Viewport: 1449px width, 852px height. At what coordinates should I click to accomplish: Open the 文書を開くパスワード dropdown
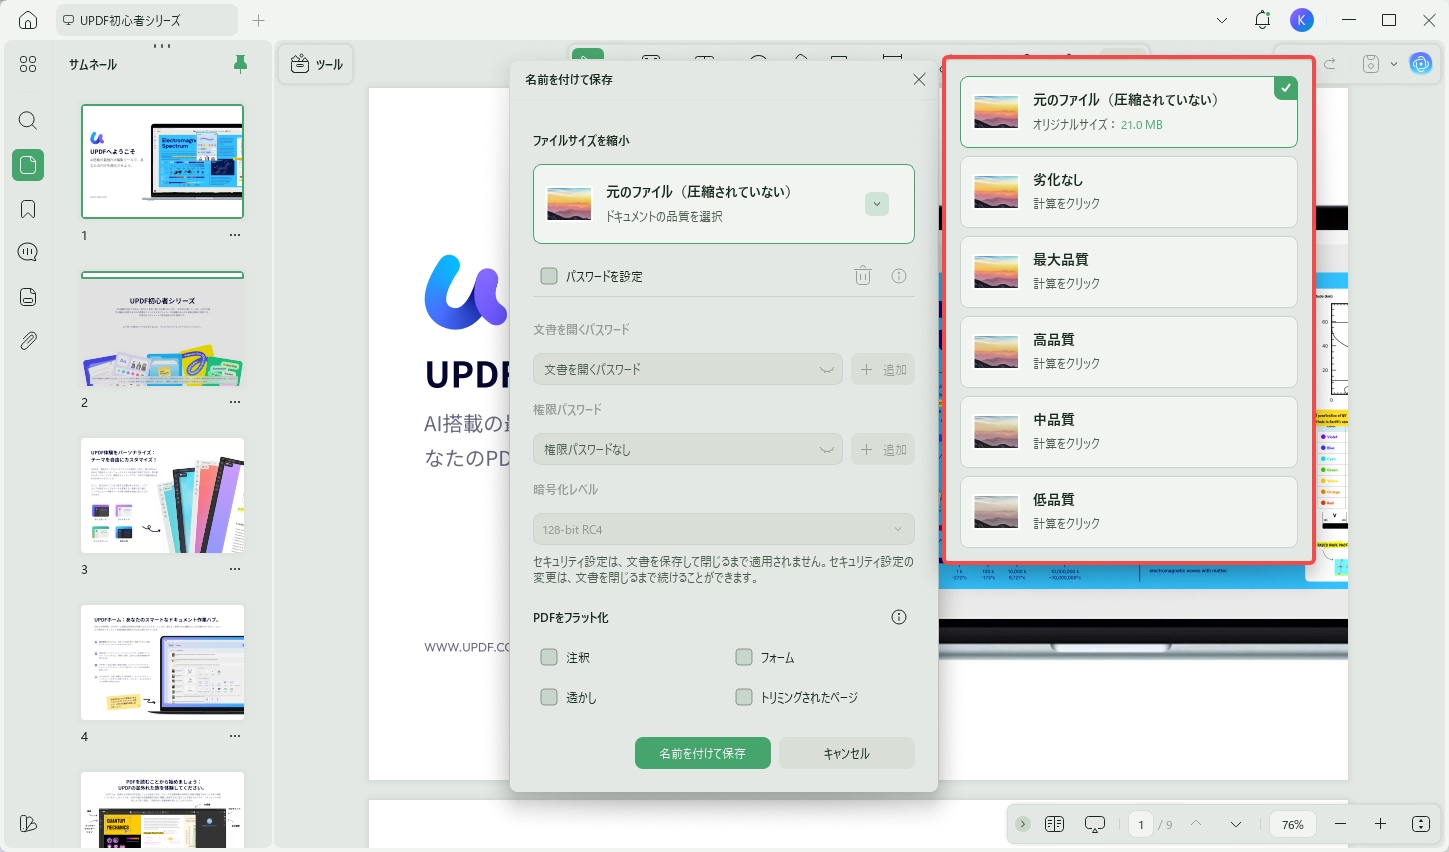688,369
